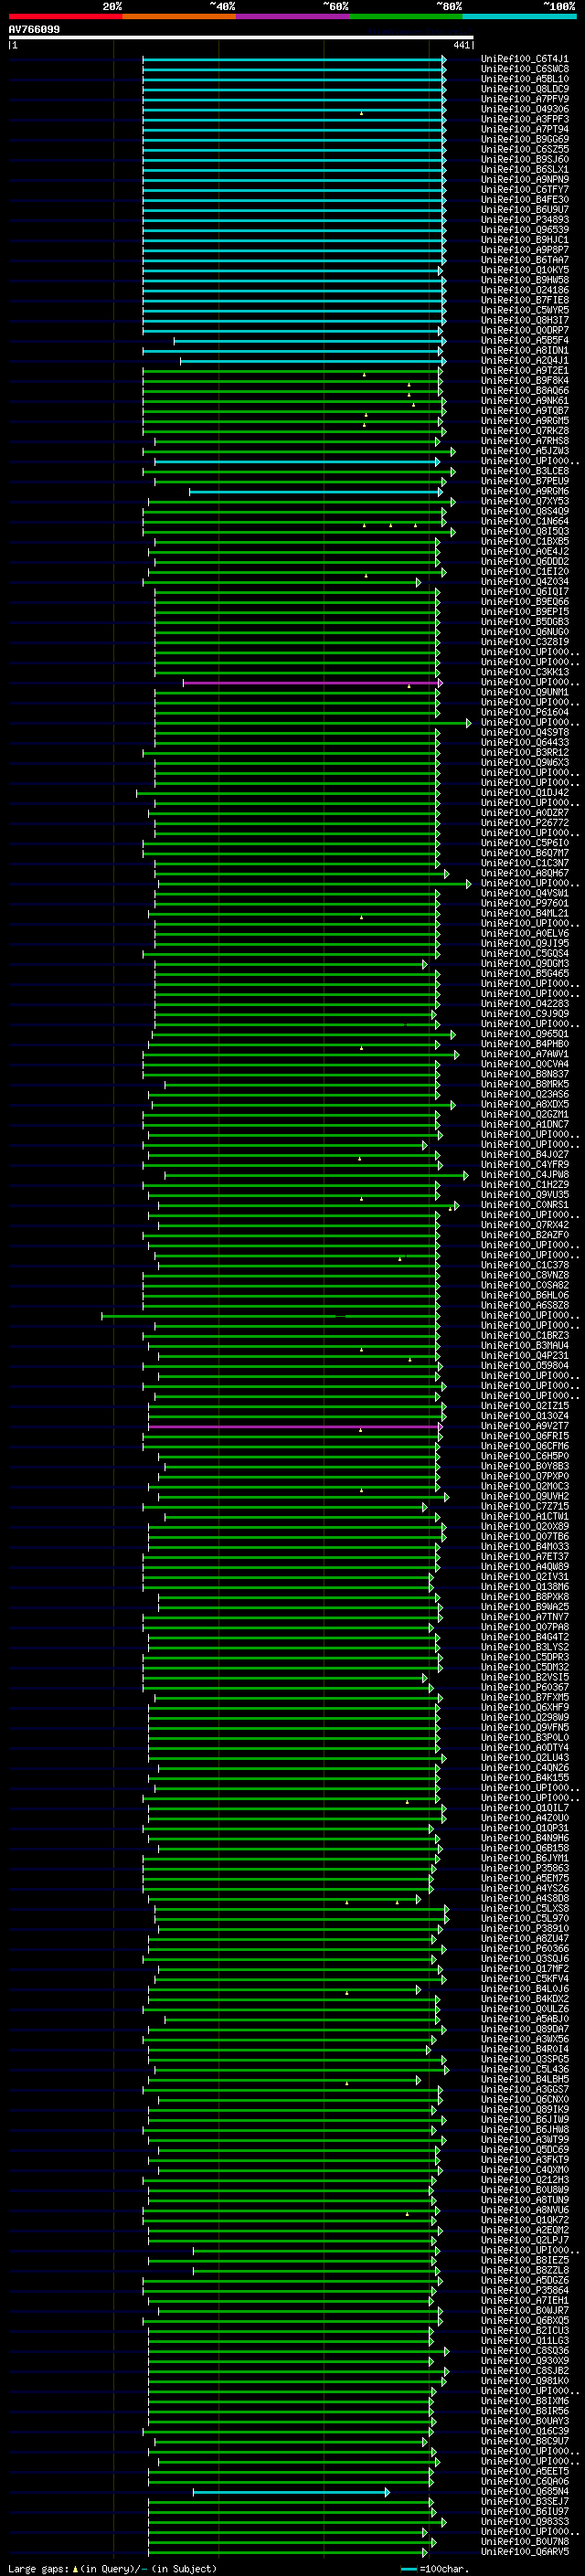Image resolution: width=585 pixels, height=2576 pixels.
Task: Select the UniRef100_C1C378 label
Action: point(525,1265)
